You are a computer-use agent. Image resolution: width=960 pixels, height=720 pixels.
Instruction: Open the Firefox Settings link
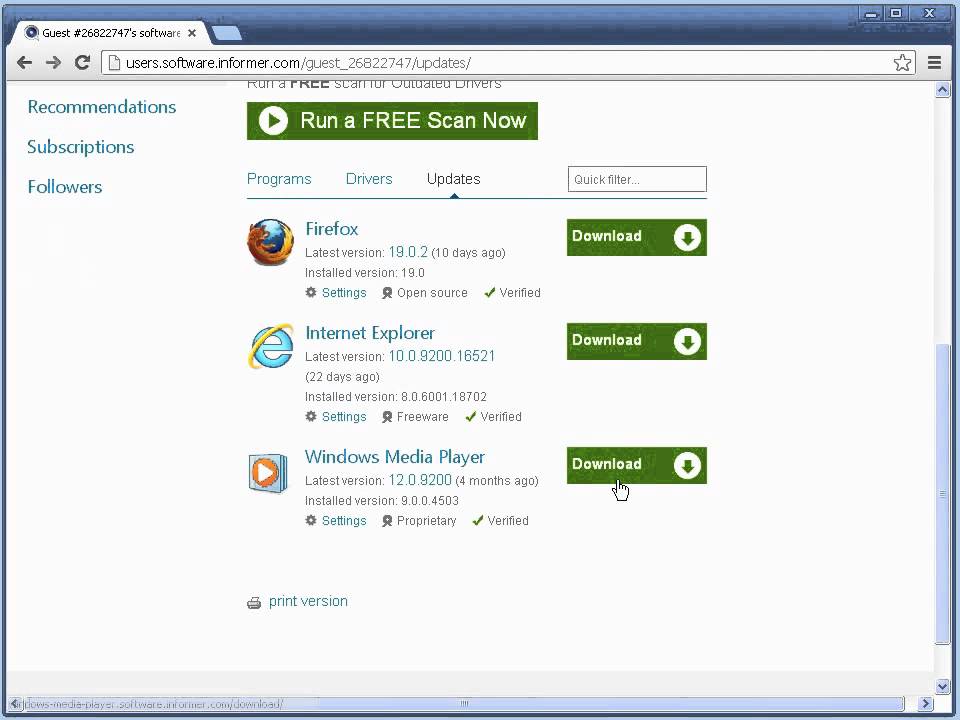(344, 293)
